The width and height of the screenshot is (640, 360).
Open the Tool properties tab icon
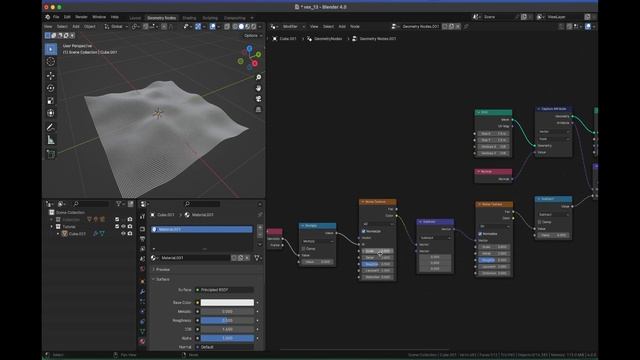(142, 216)
